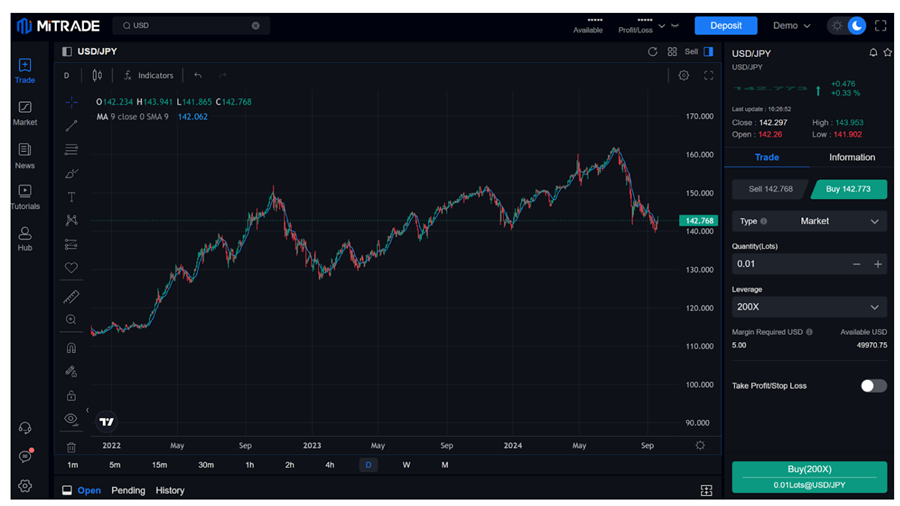Add USD/JPY to favorites star

point(887,53)
